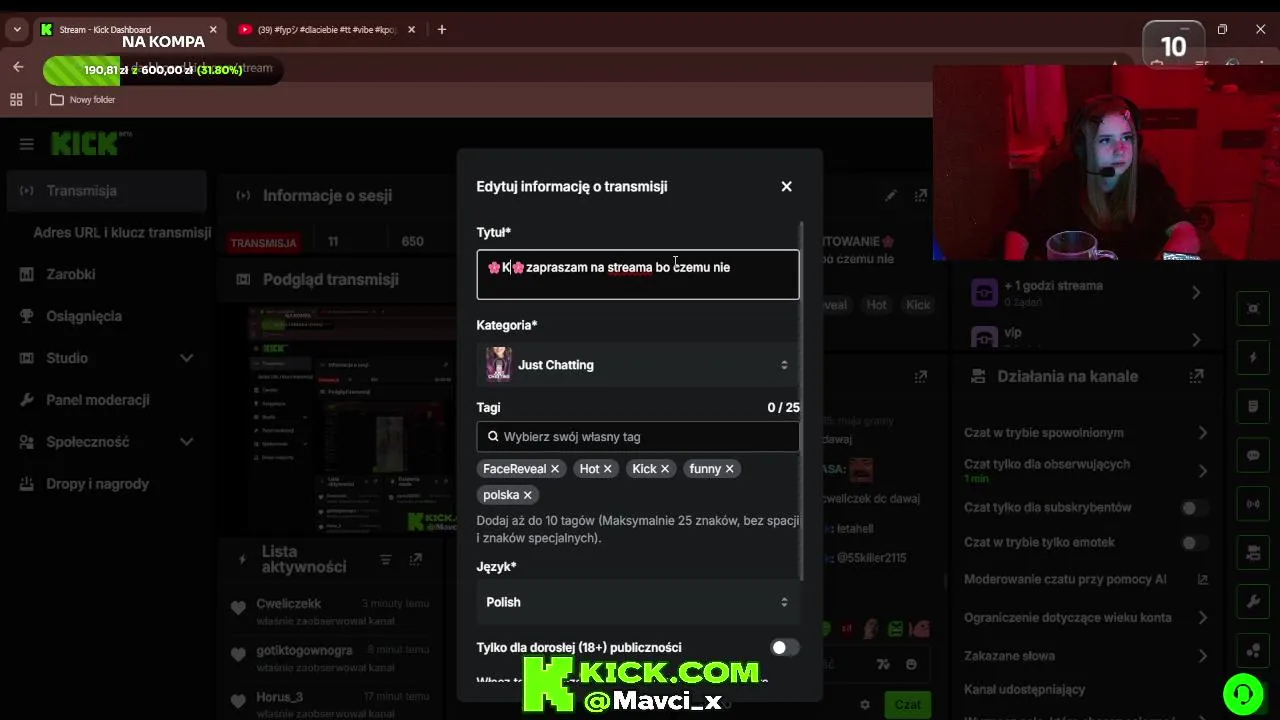Close the Edytuj informację o transmisji dialog
Viewport: 1280px width, 720px height.
tap(786, 186)
